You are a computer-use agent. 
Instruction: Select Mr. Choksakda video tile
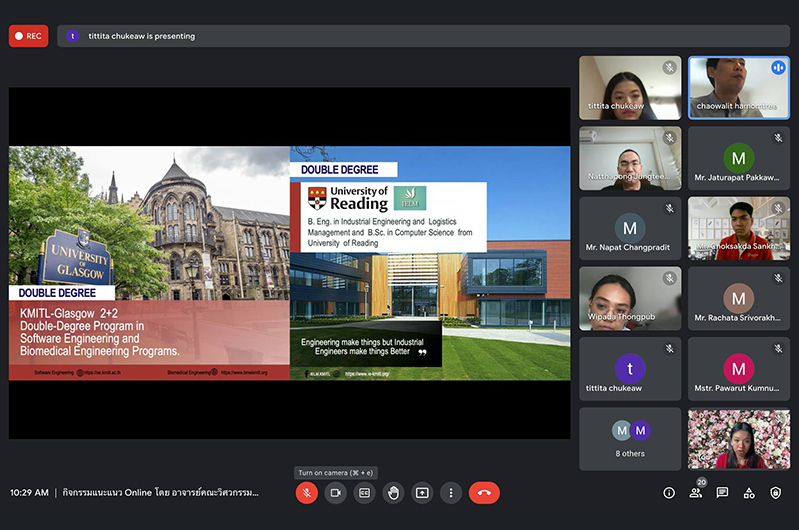click(x=739, y=228)
